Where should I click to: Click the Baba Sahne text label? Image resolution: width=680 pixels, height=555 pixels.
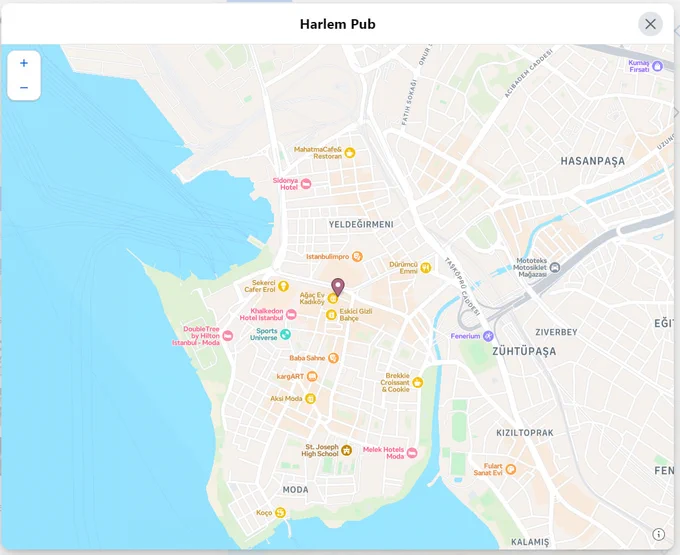tap(307, 358)
